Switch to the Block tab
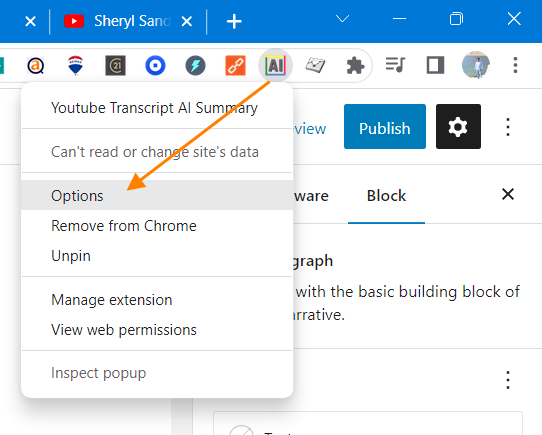Viewport: 542px width, 435px height. [386, 196]
